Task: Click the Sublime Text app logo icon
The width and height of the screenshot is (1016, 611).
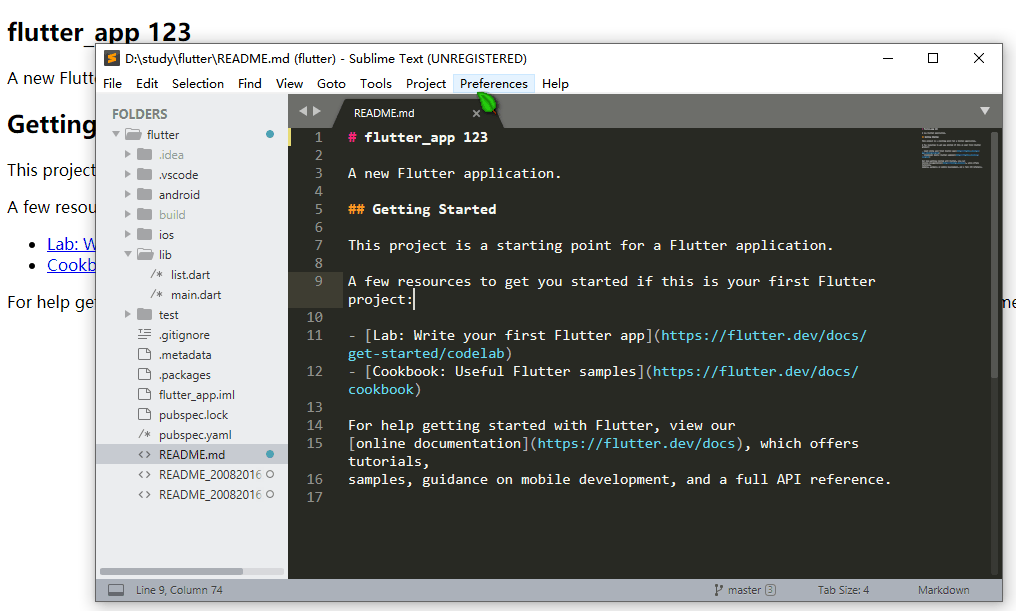Action: click(112, 58)
